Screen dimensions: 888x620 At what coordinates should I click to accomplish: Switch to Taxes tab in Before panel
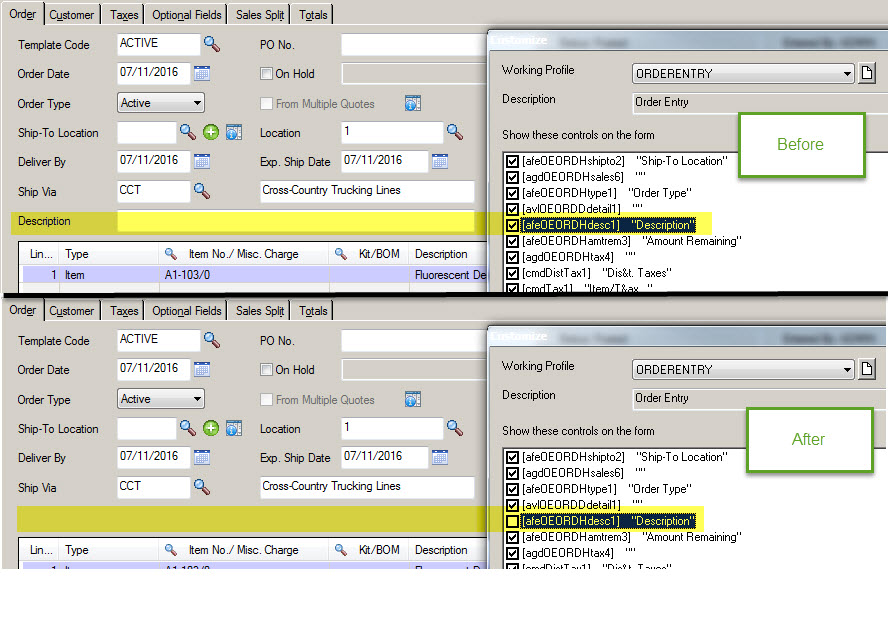point(124,15)
